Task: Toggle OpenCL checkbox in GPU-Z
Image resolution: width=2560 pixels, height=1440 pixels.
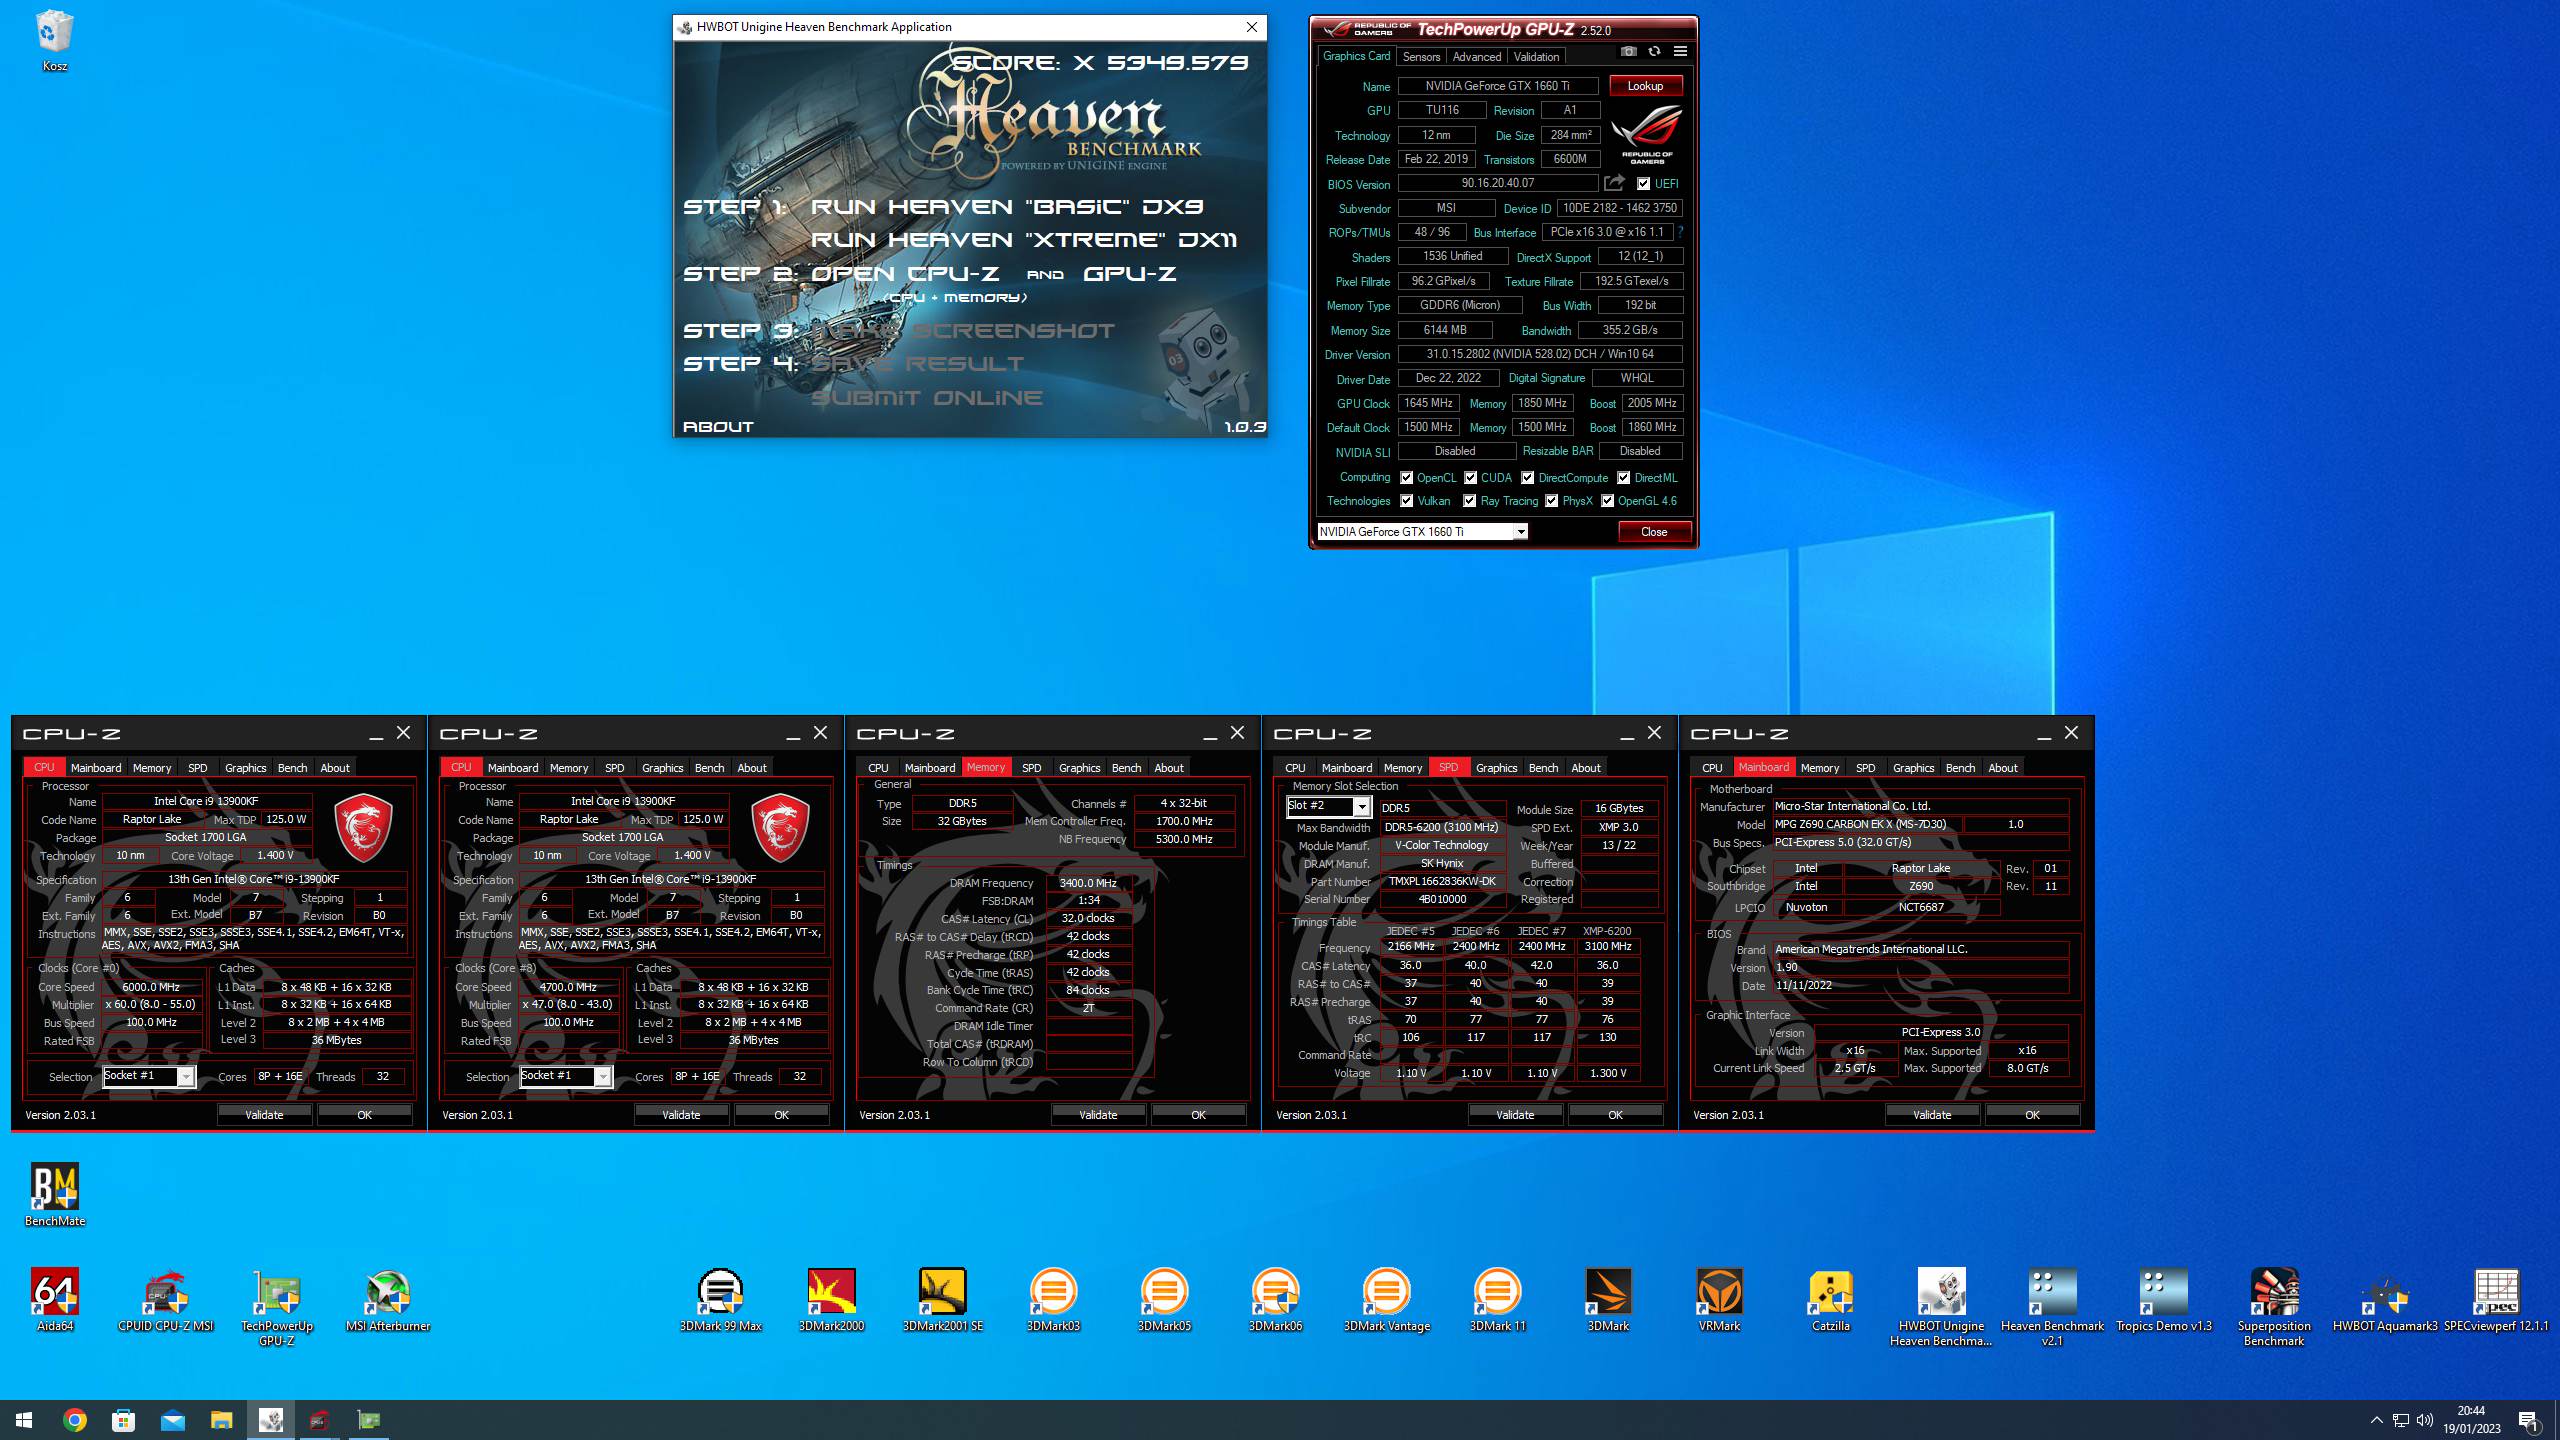Action: tap(1406, 478)
